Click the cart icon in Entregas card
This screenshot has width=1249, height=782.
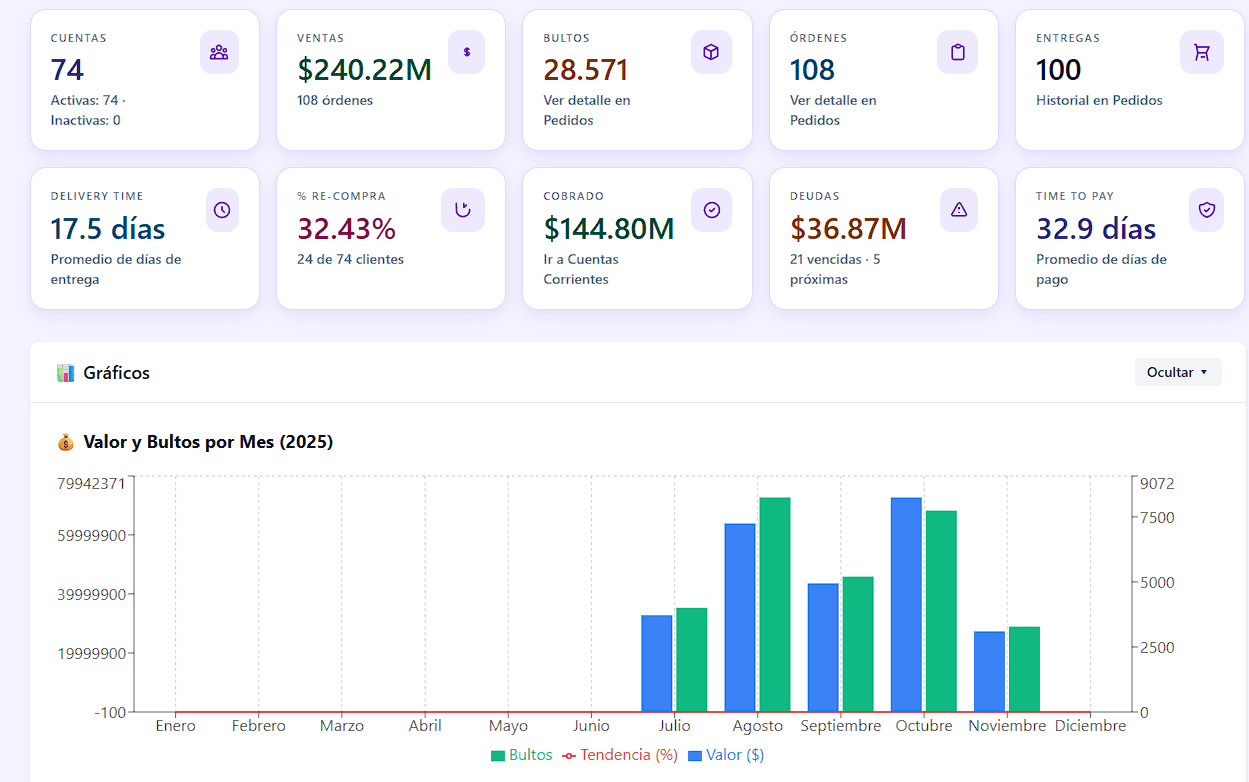(1202, 52)
